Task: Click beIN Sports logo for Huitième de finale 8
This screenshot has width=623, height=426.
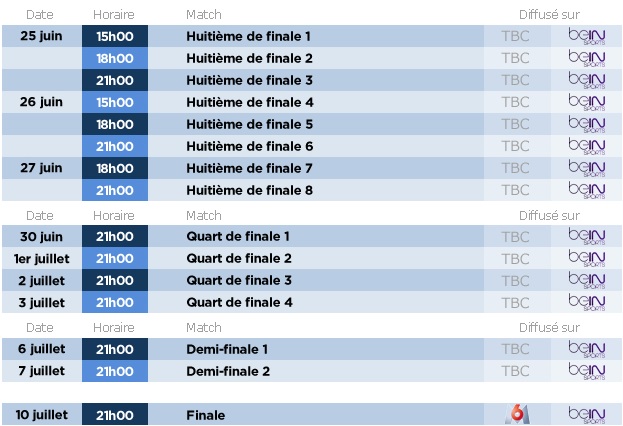Action: tap(586, 190)
